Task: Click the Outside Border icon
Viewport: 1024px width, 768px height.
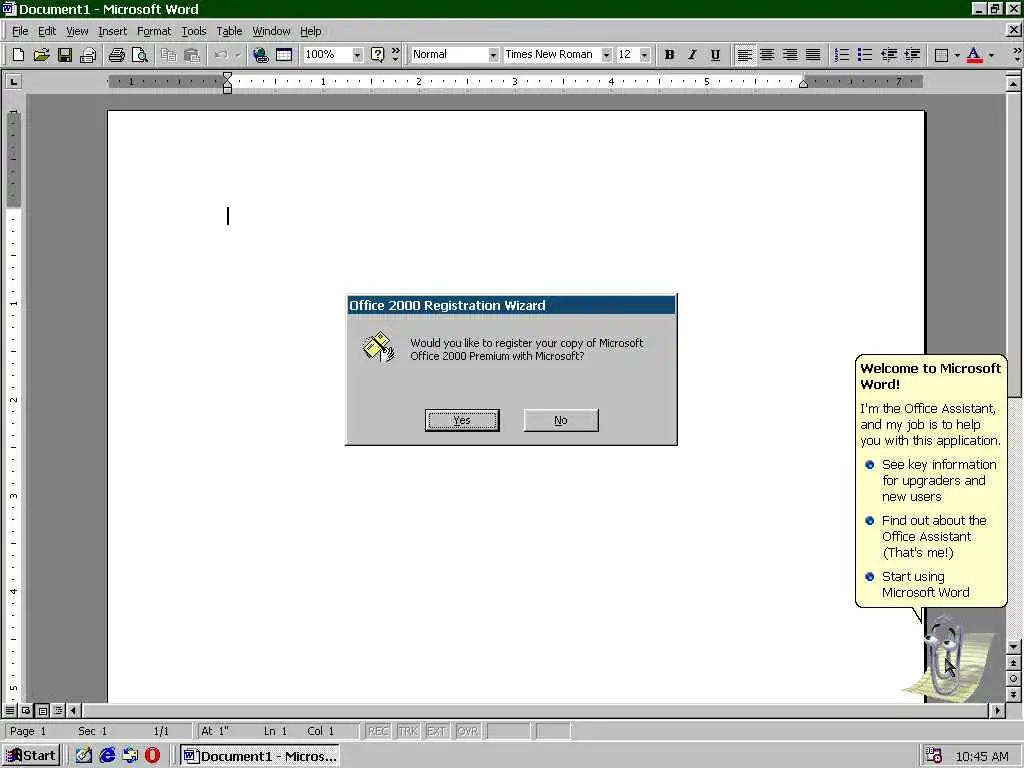Action: point(941,55)
